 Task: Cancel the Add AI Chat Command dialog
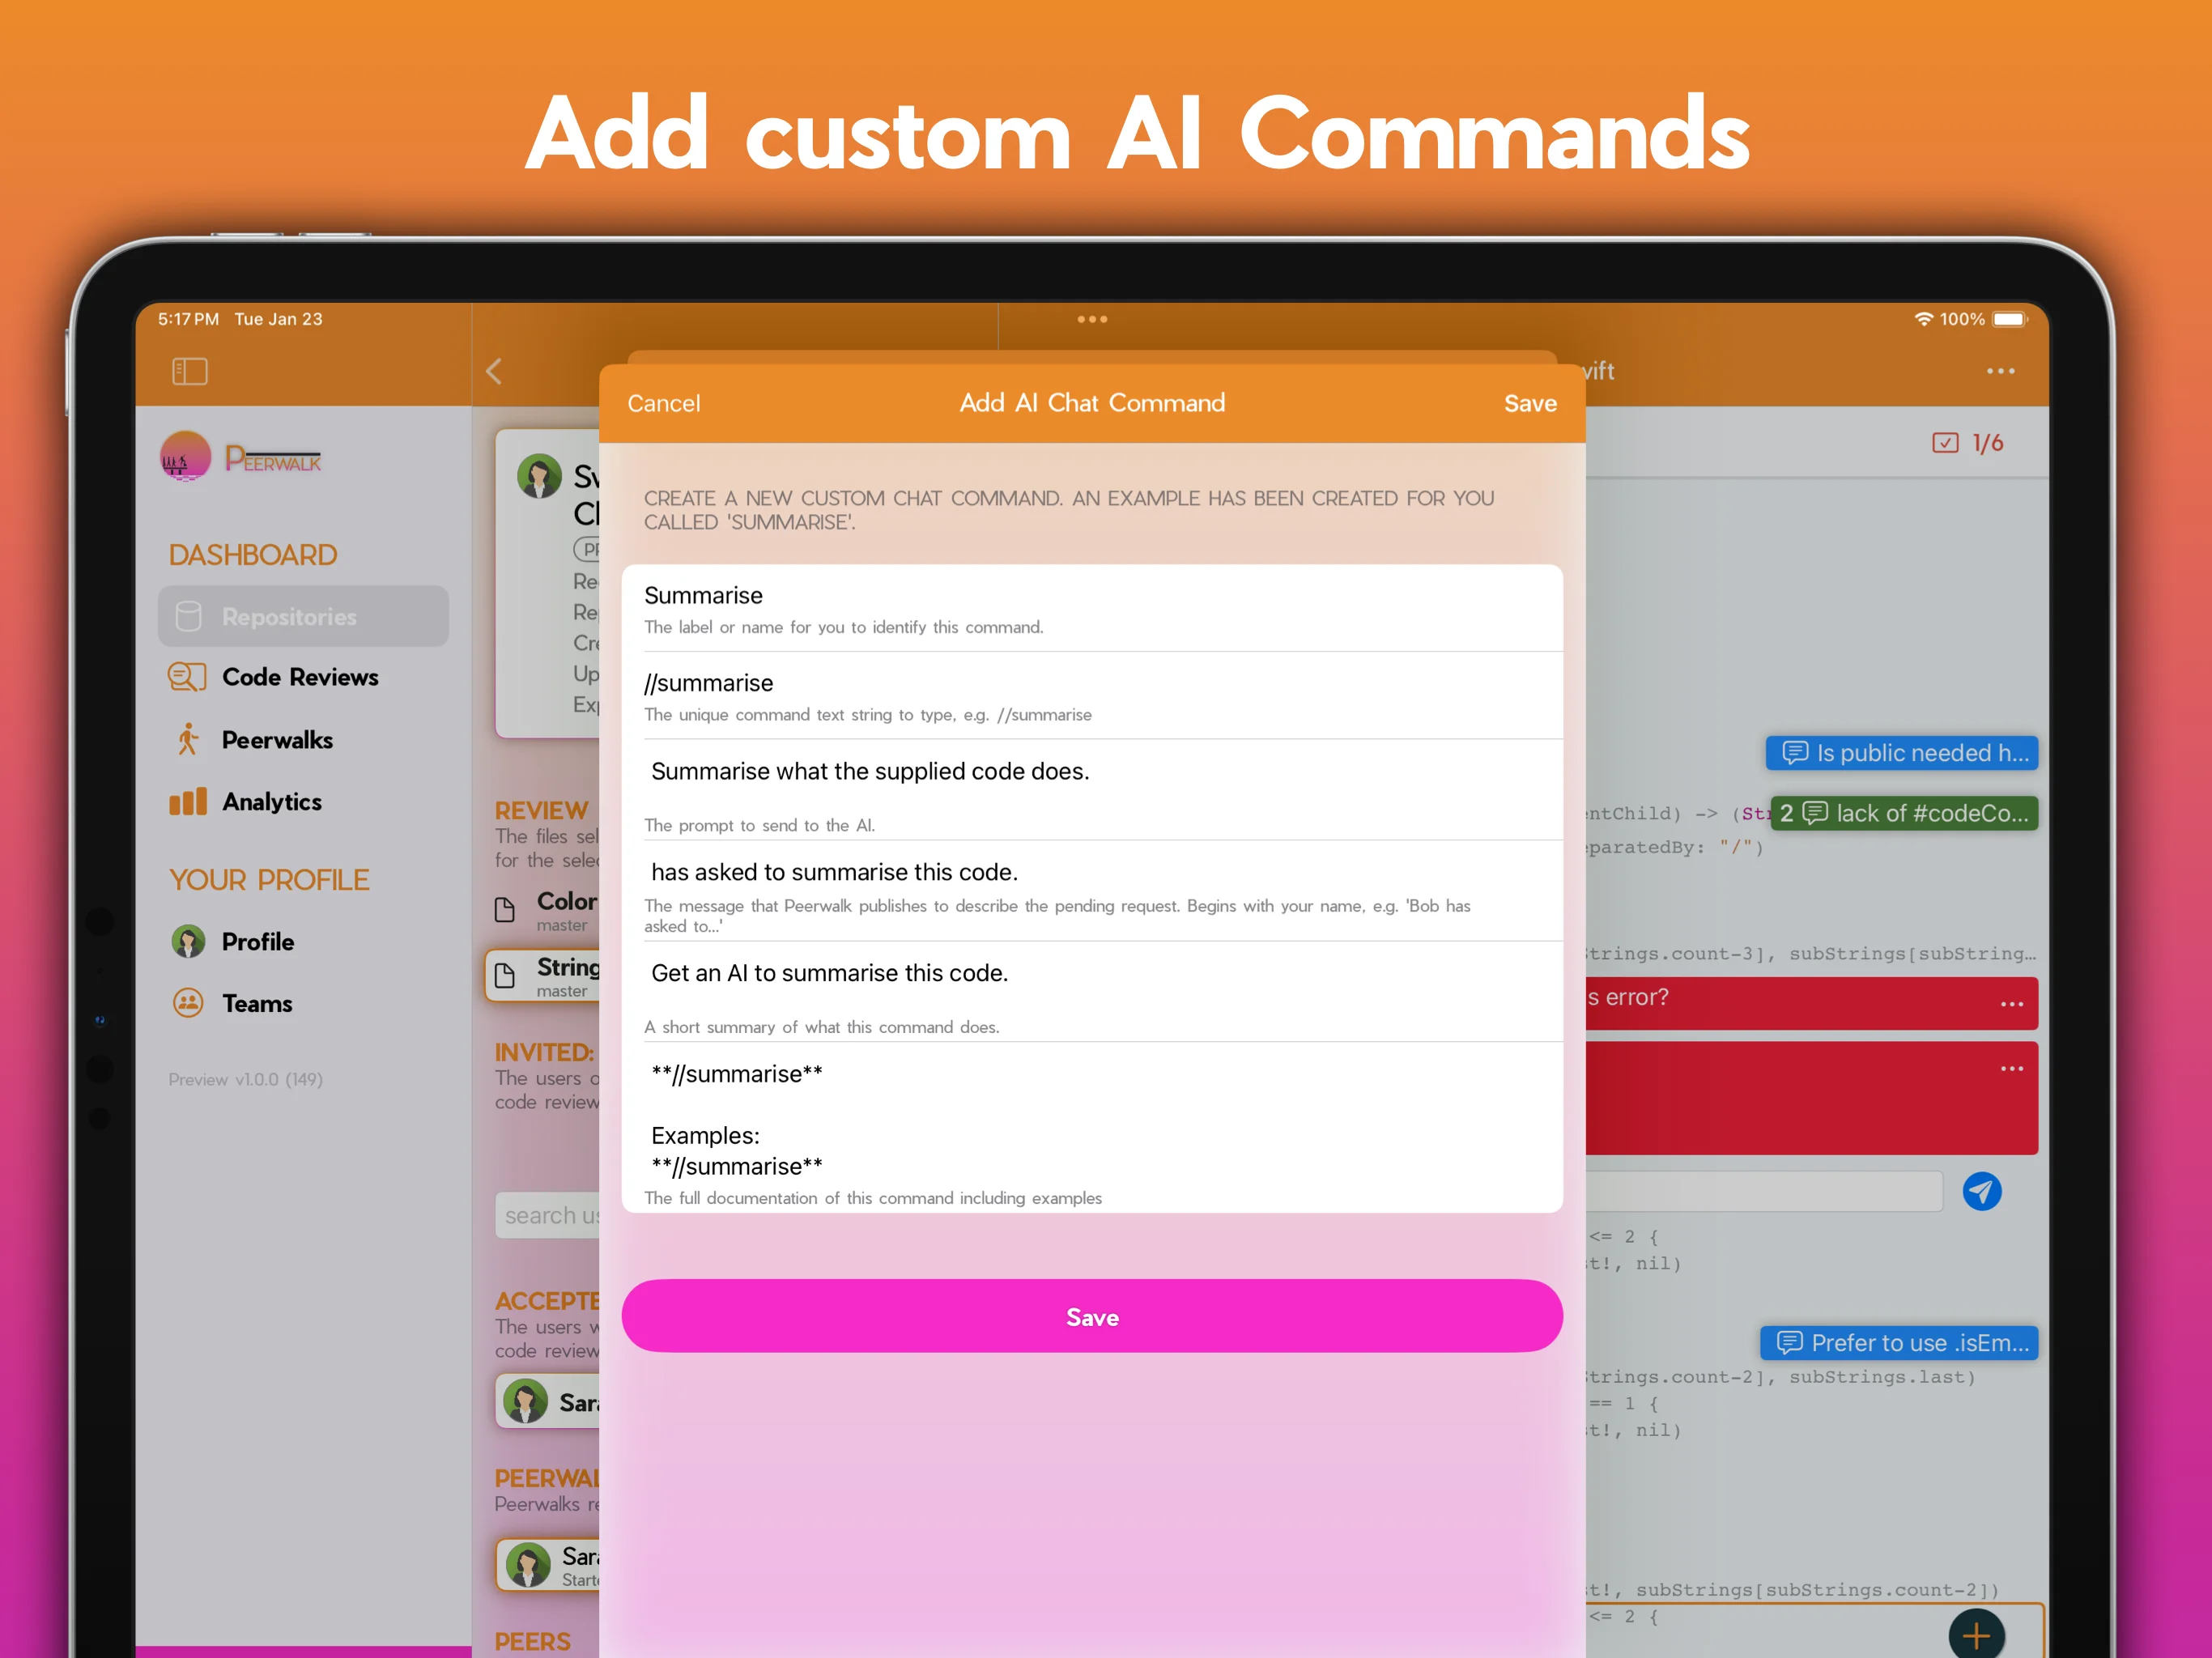click(x=663, y=403)
